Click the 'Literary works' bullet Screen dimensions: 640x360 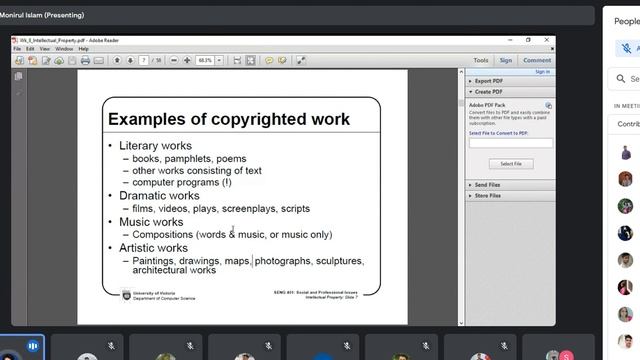click(155, 146)
